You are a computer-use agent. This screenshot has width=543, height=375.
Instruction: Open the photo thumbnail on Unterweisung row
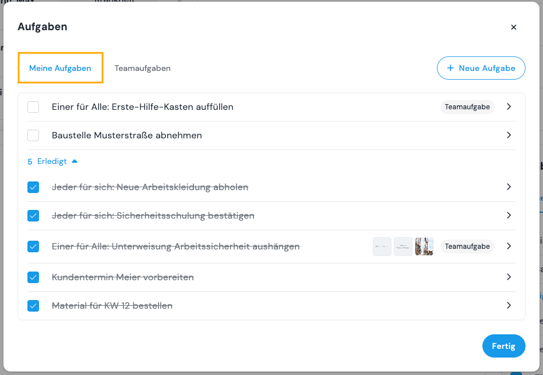click(424, 246)
